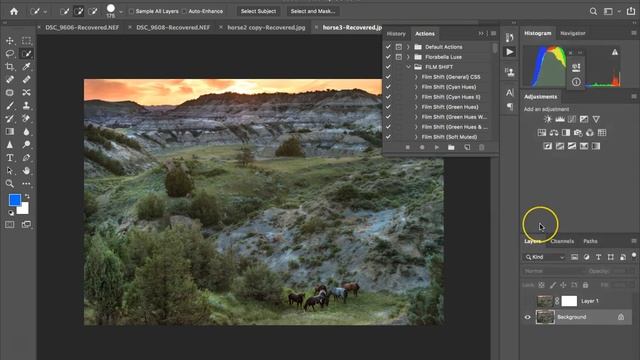Toggle layer filtering on/off switch
640x360 pixels.
pos(634,256)
